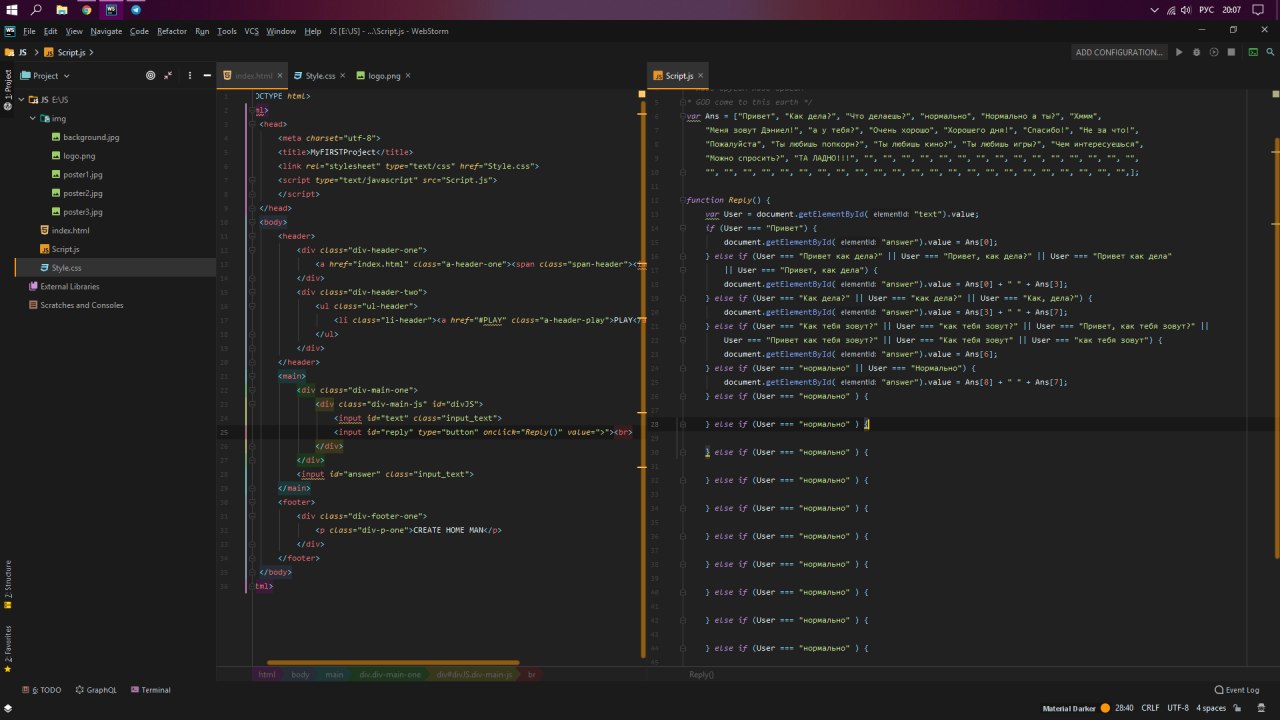Open Windows search from taskbar
Image resolution: width=1280 pixels, height=720 pixels.
tap(37, 9)
